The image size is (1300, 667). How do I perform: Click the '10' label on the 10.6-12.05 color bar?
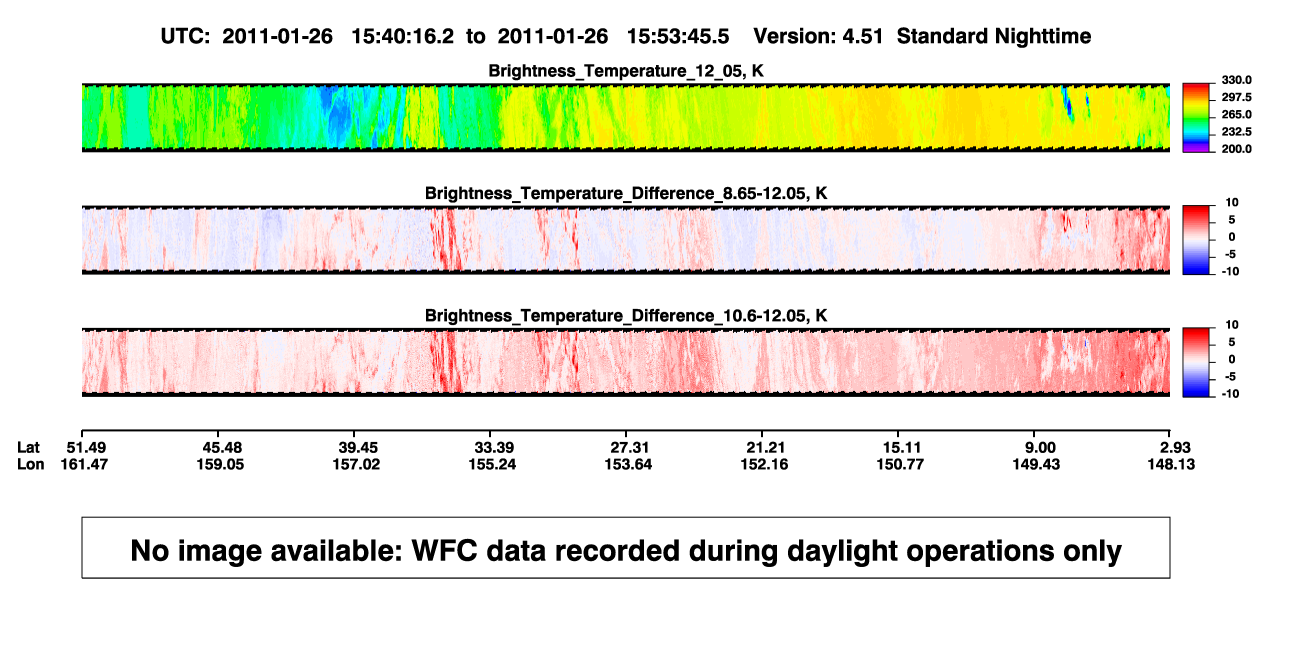[x=1231, y=325]
